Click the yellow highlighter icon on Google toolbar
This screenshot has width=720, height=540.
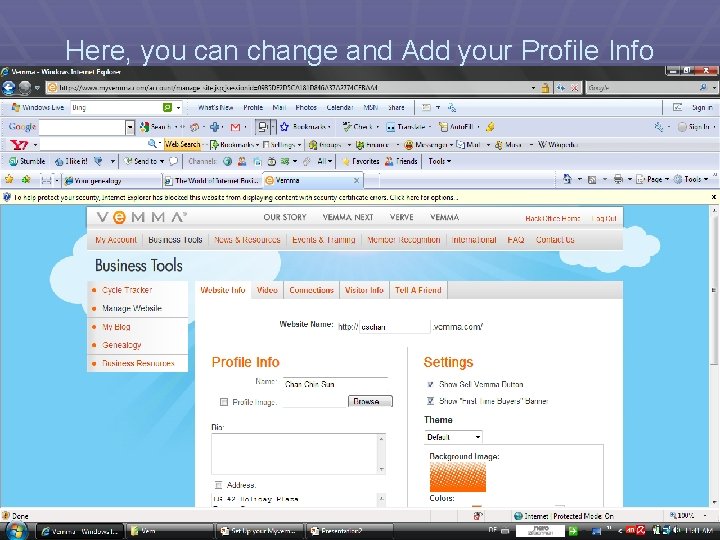pos(490,127)
